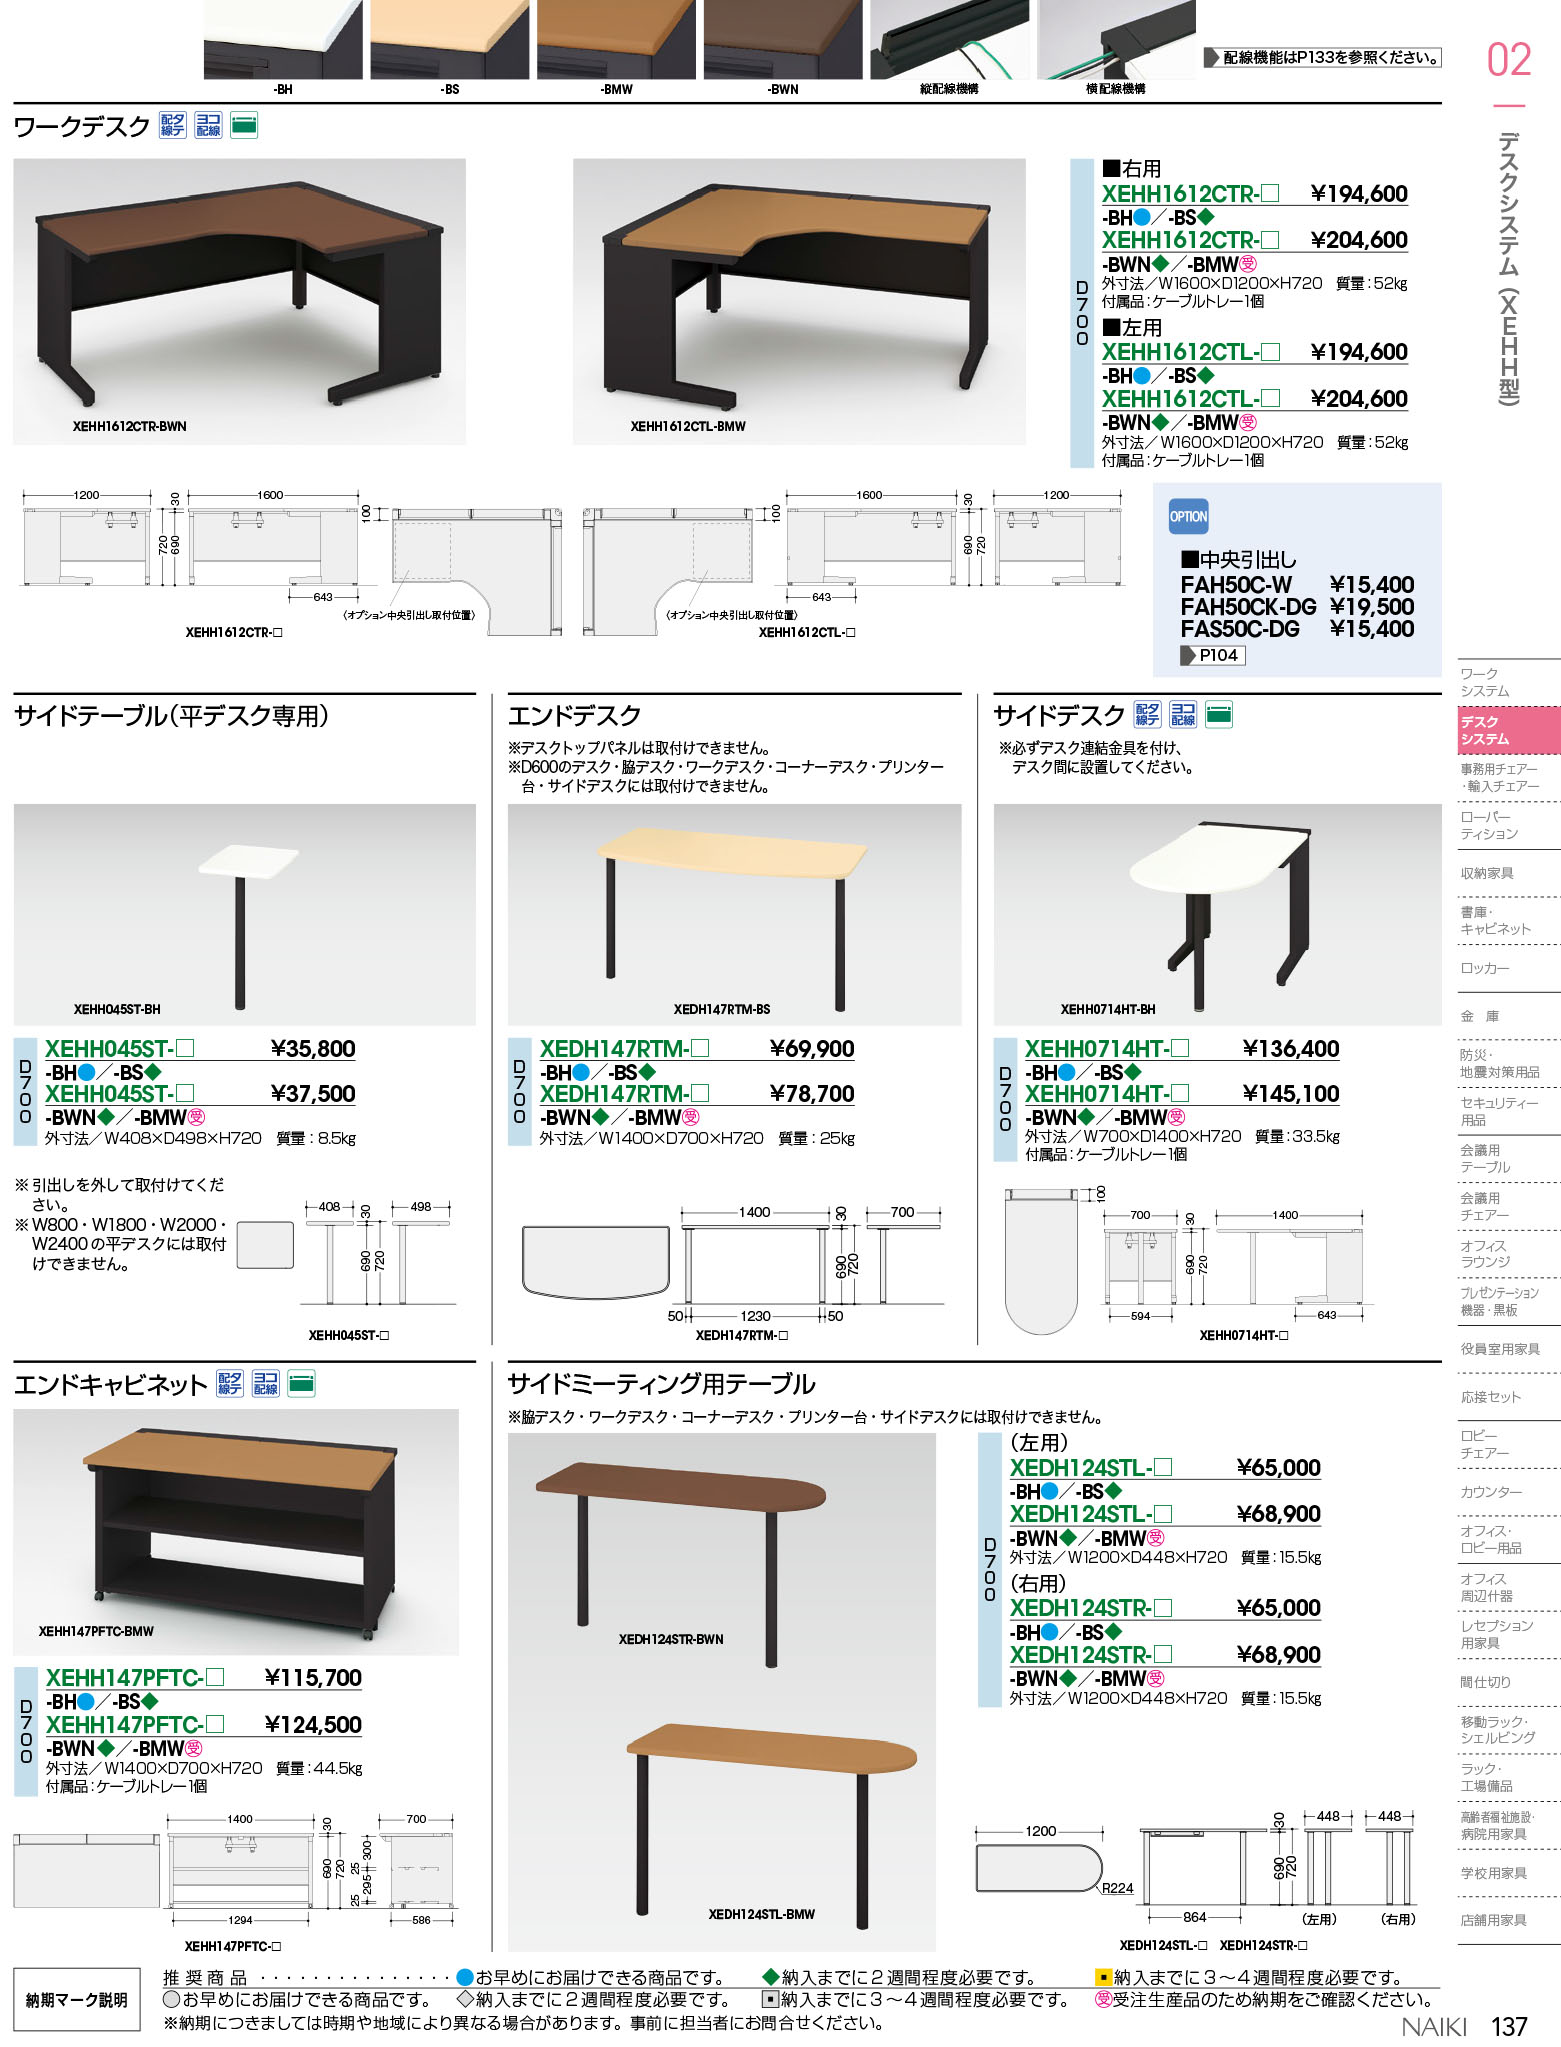This screenshot has width=1561, height=2047.
Task: Check the box after XEDH147RTM- priced ¥69,900
Action: (x=700, y=1048)
